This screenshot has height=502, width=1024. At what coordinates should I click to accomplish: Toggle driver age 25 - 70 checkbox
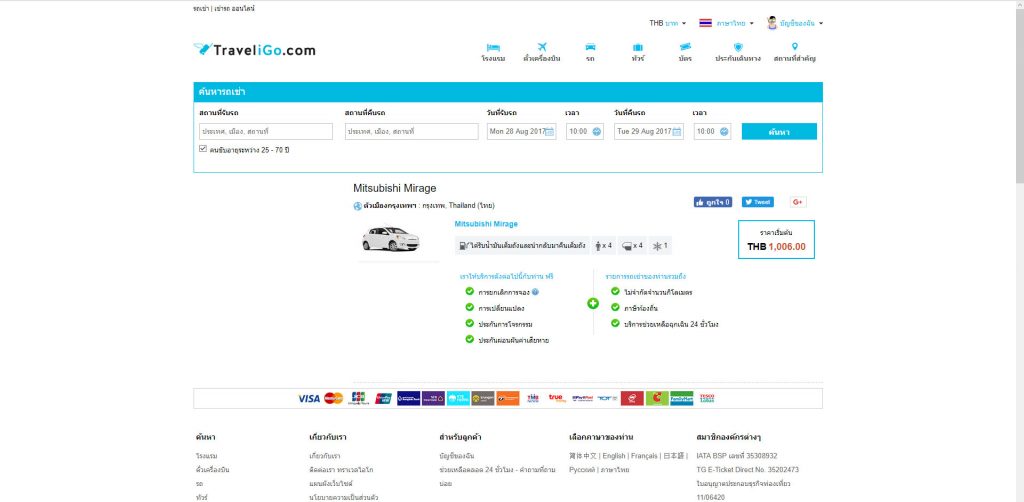[x=203, y=149]
